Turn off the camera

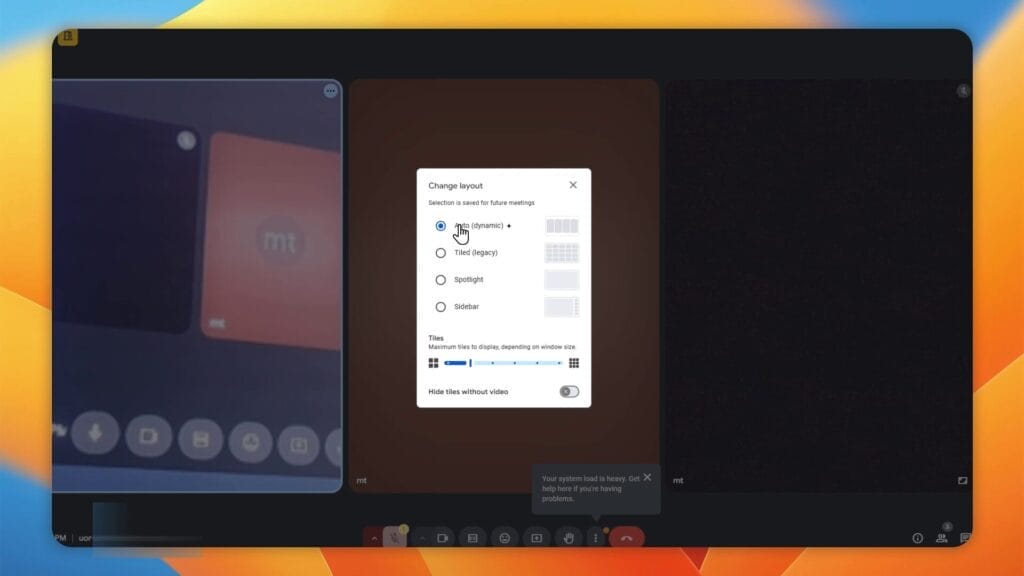(x=442, y=538)
